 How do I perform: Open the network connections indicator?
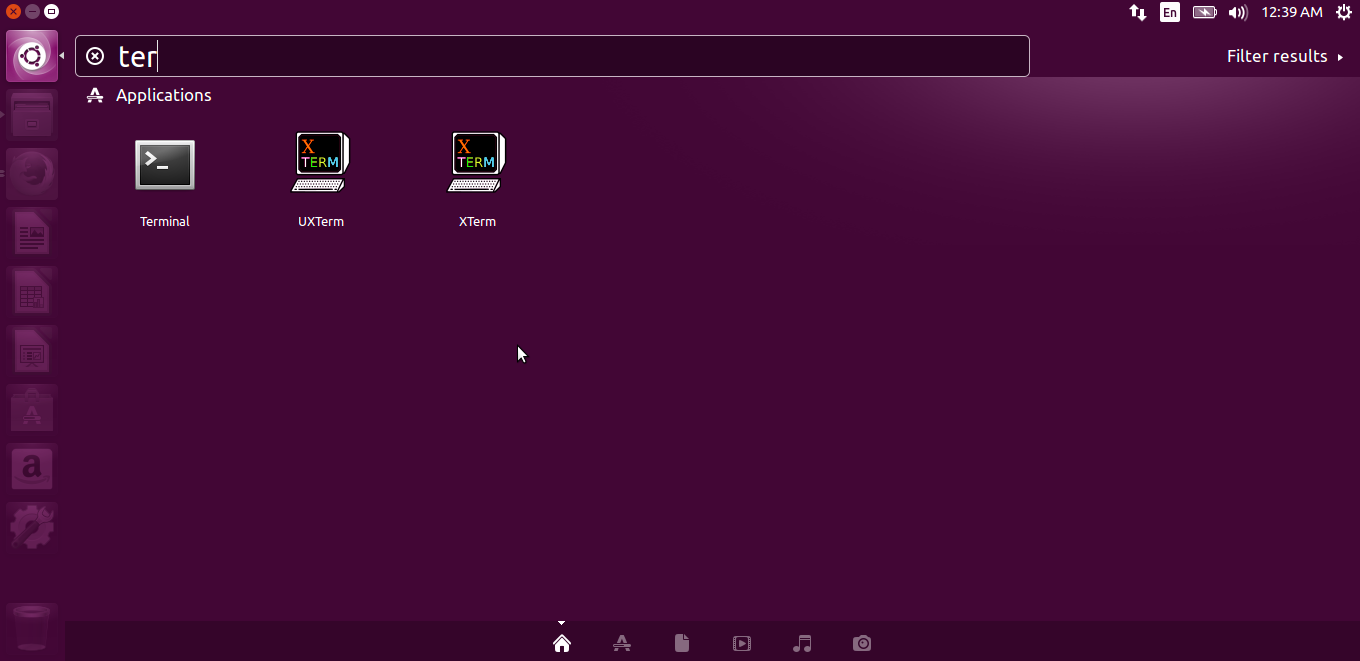1138,12
